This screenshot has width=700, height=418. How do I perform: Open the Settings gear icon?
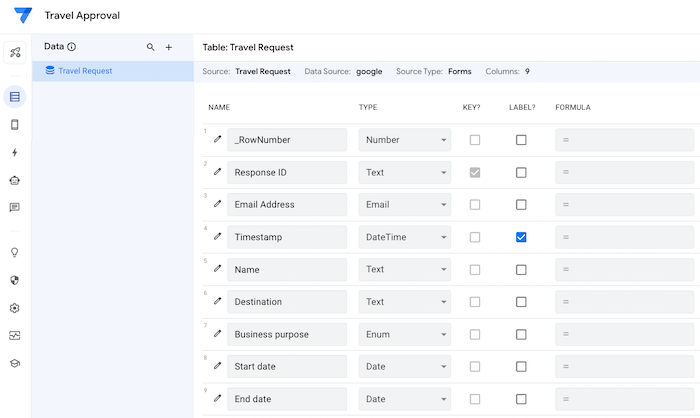point(14,308)
